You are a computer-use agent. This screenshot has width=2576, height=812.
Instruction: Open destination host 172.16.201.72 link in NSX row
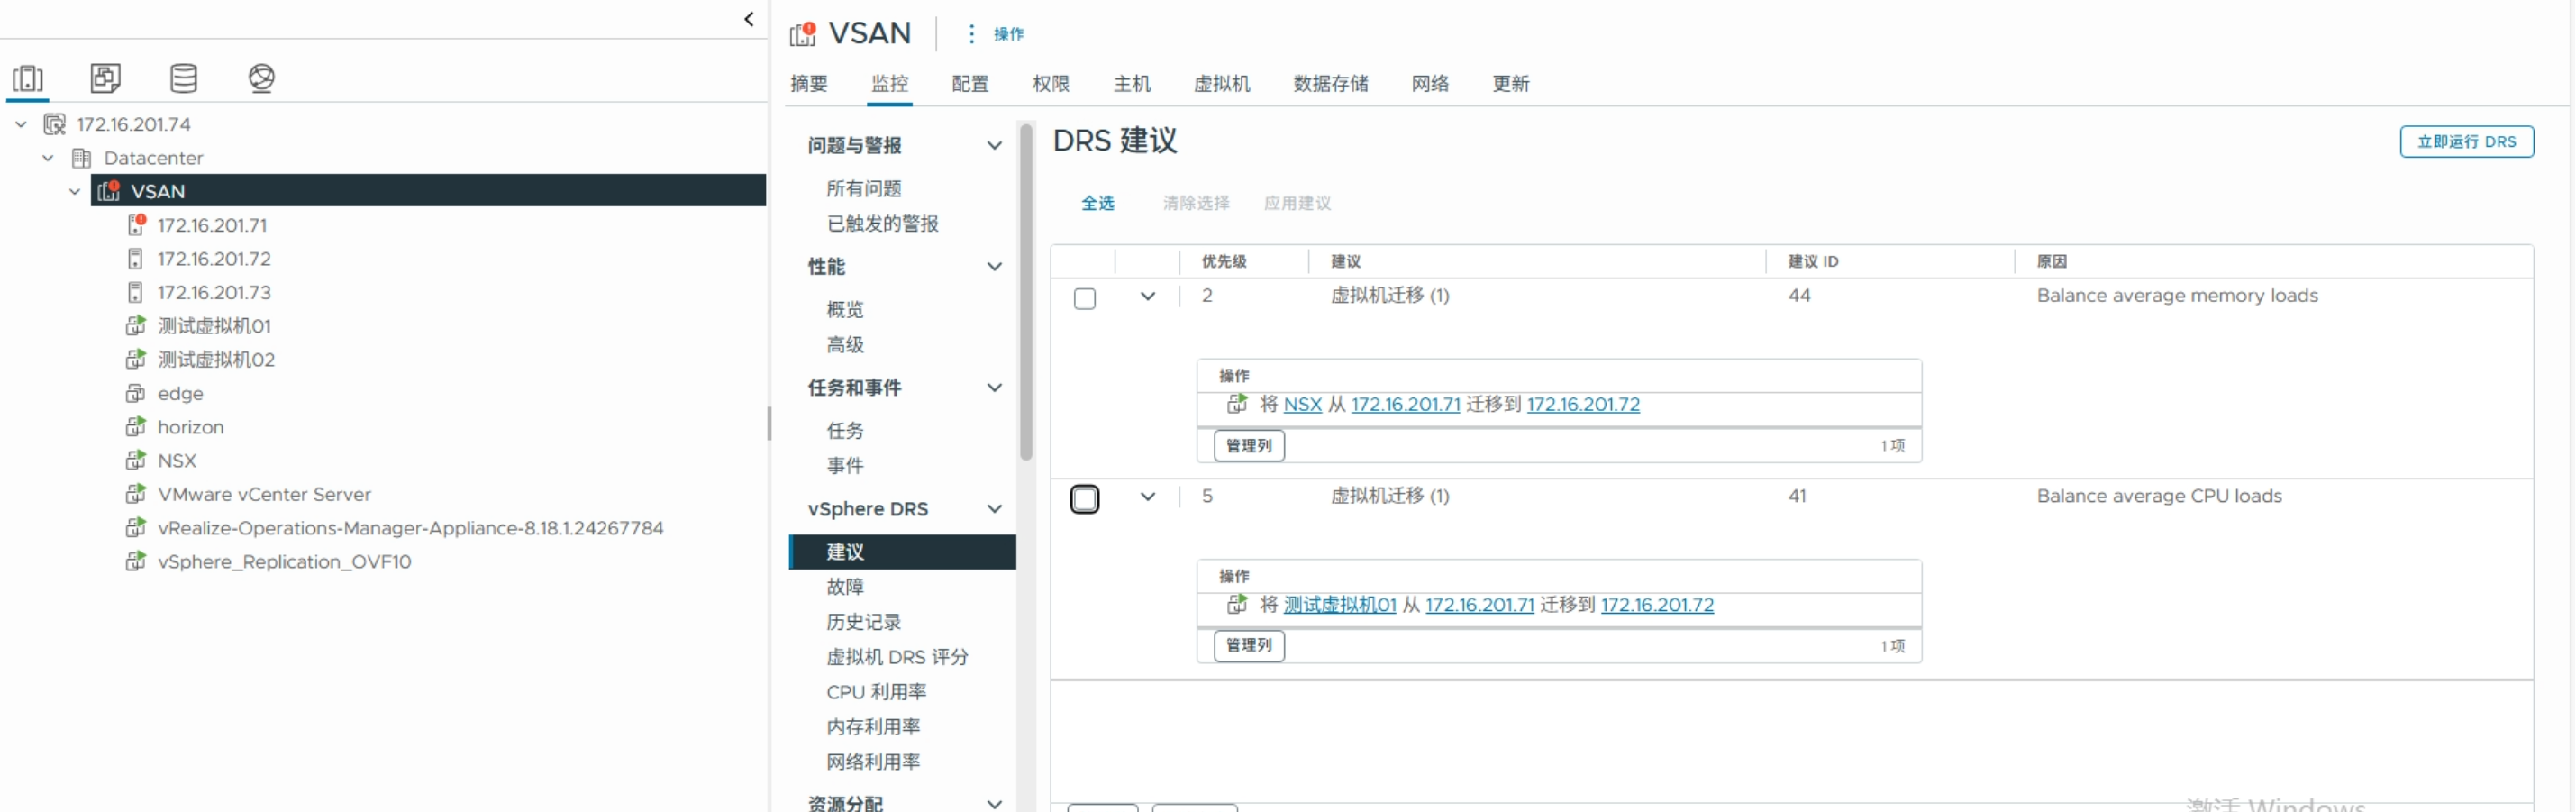click(x=1583, y=404)
